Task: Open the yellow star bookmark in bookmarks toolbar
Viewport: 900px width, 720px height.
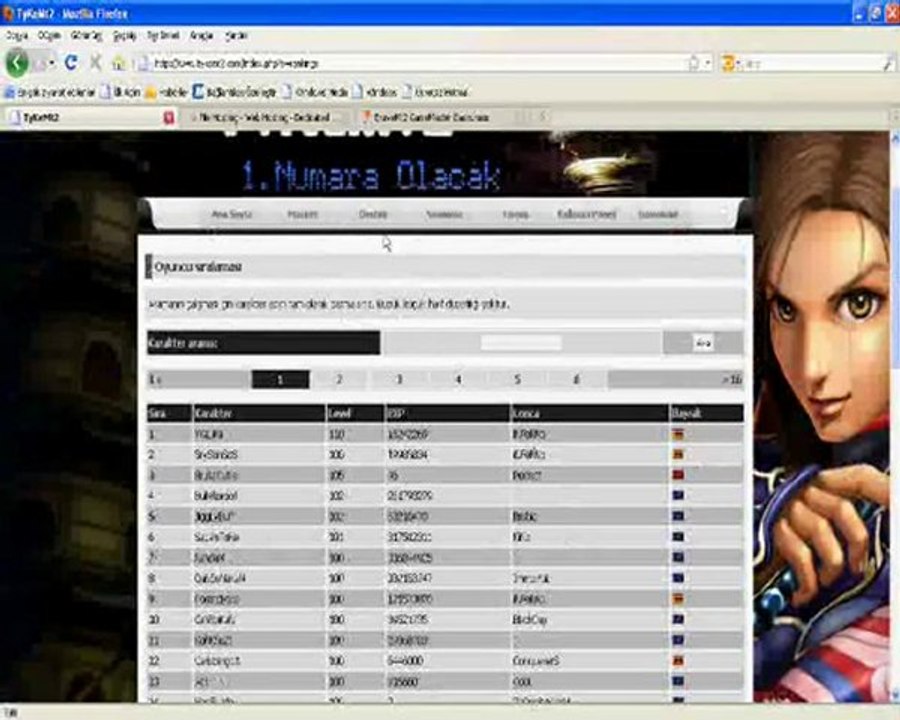Action: click(151, 92)
